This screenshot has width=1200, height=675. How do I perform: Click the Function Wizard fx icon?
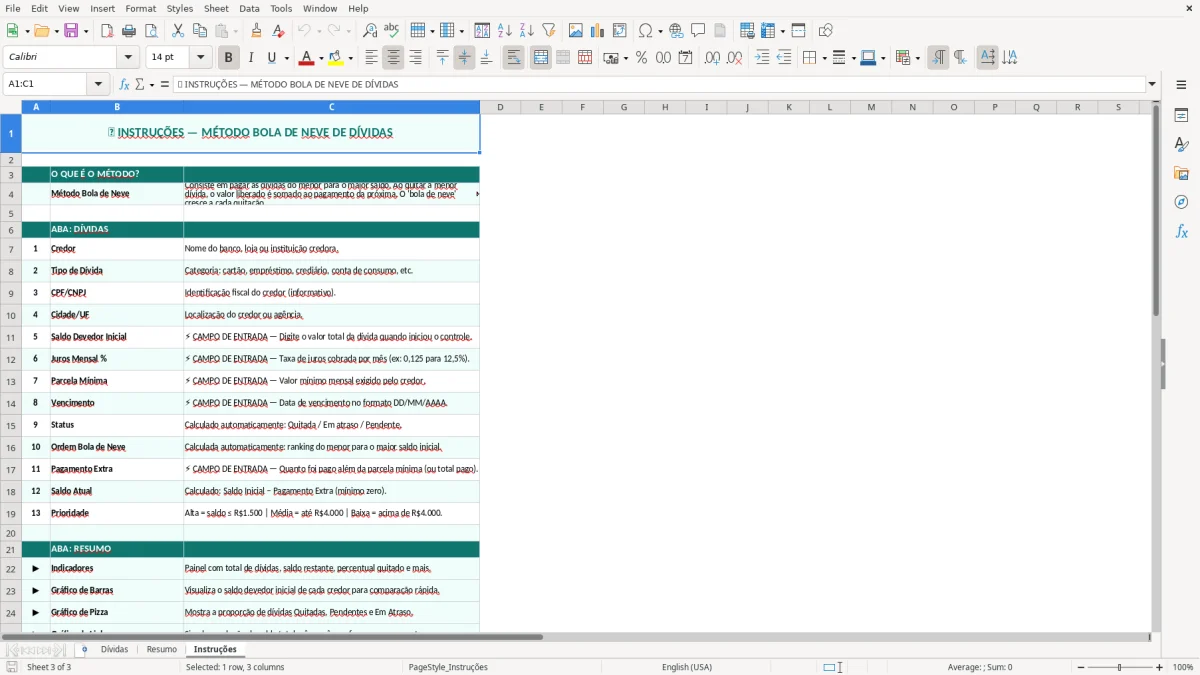tap(124, 84)
